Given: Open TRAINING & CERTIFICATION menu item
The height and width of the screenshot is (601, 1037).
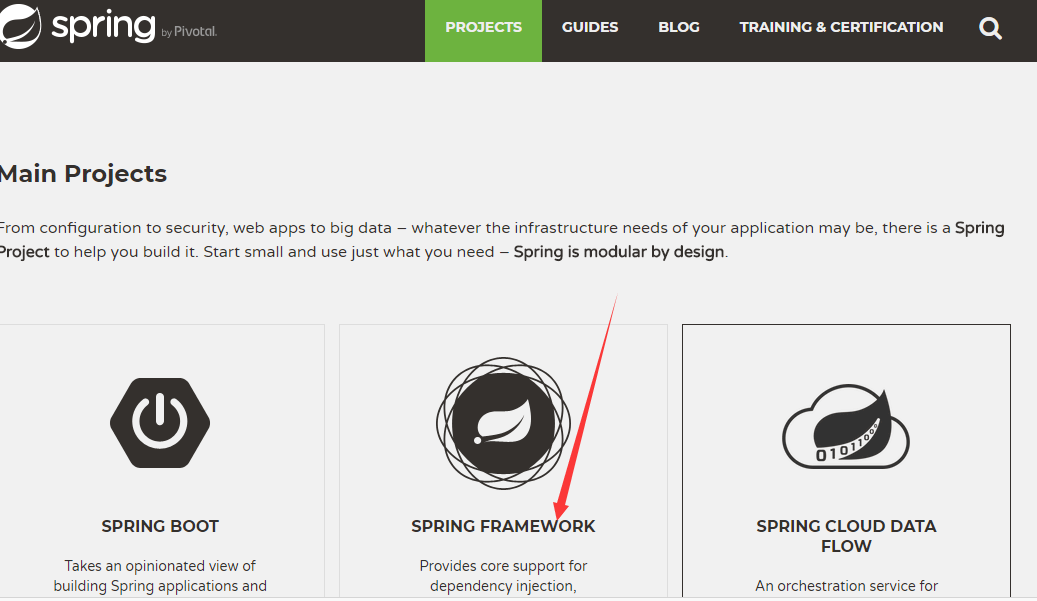Looking at the screenshot, I should pyautogui.click(x=841, y=27).
